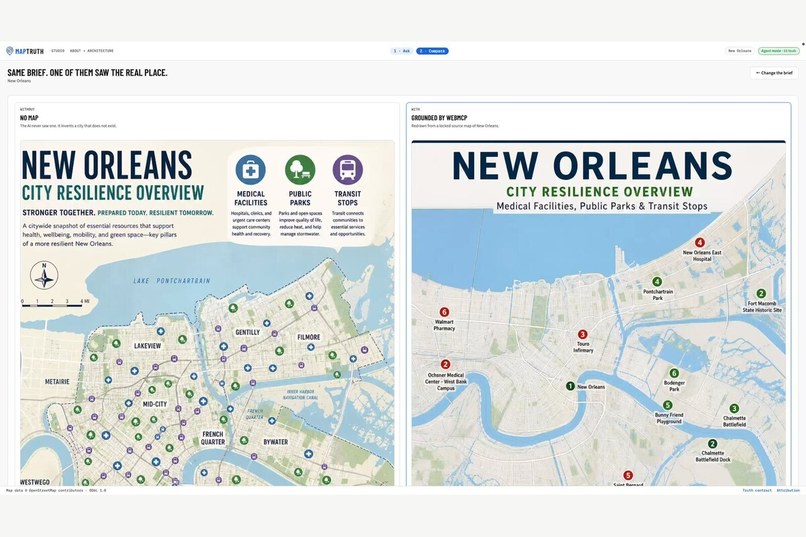
Task: Open the Attribution footer link
Action: [788, 490]
